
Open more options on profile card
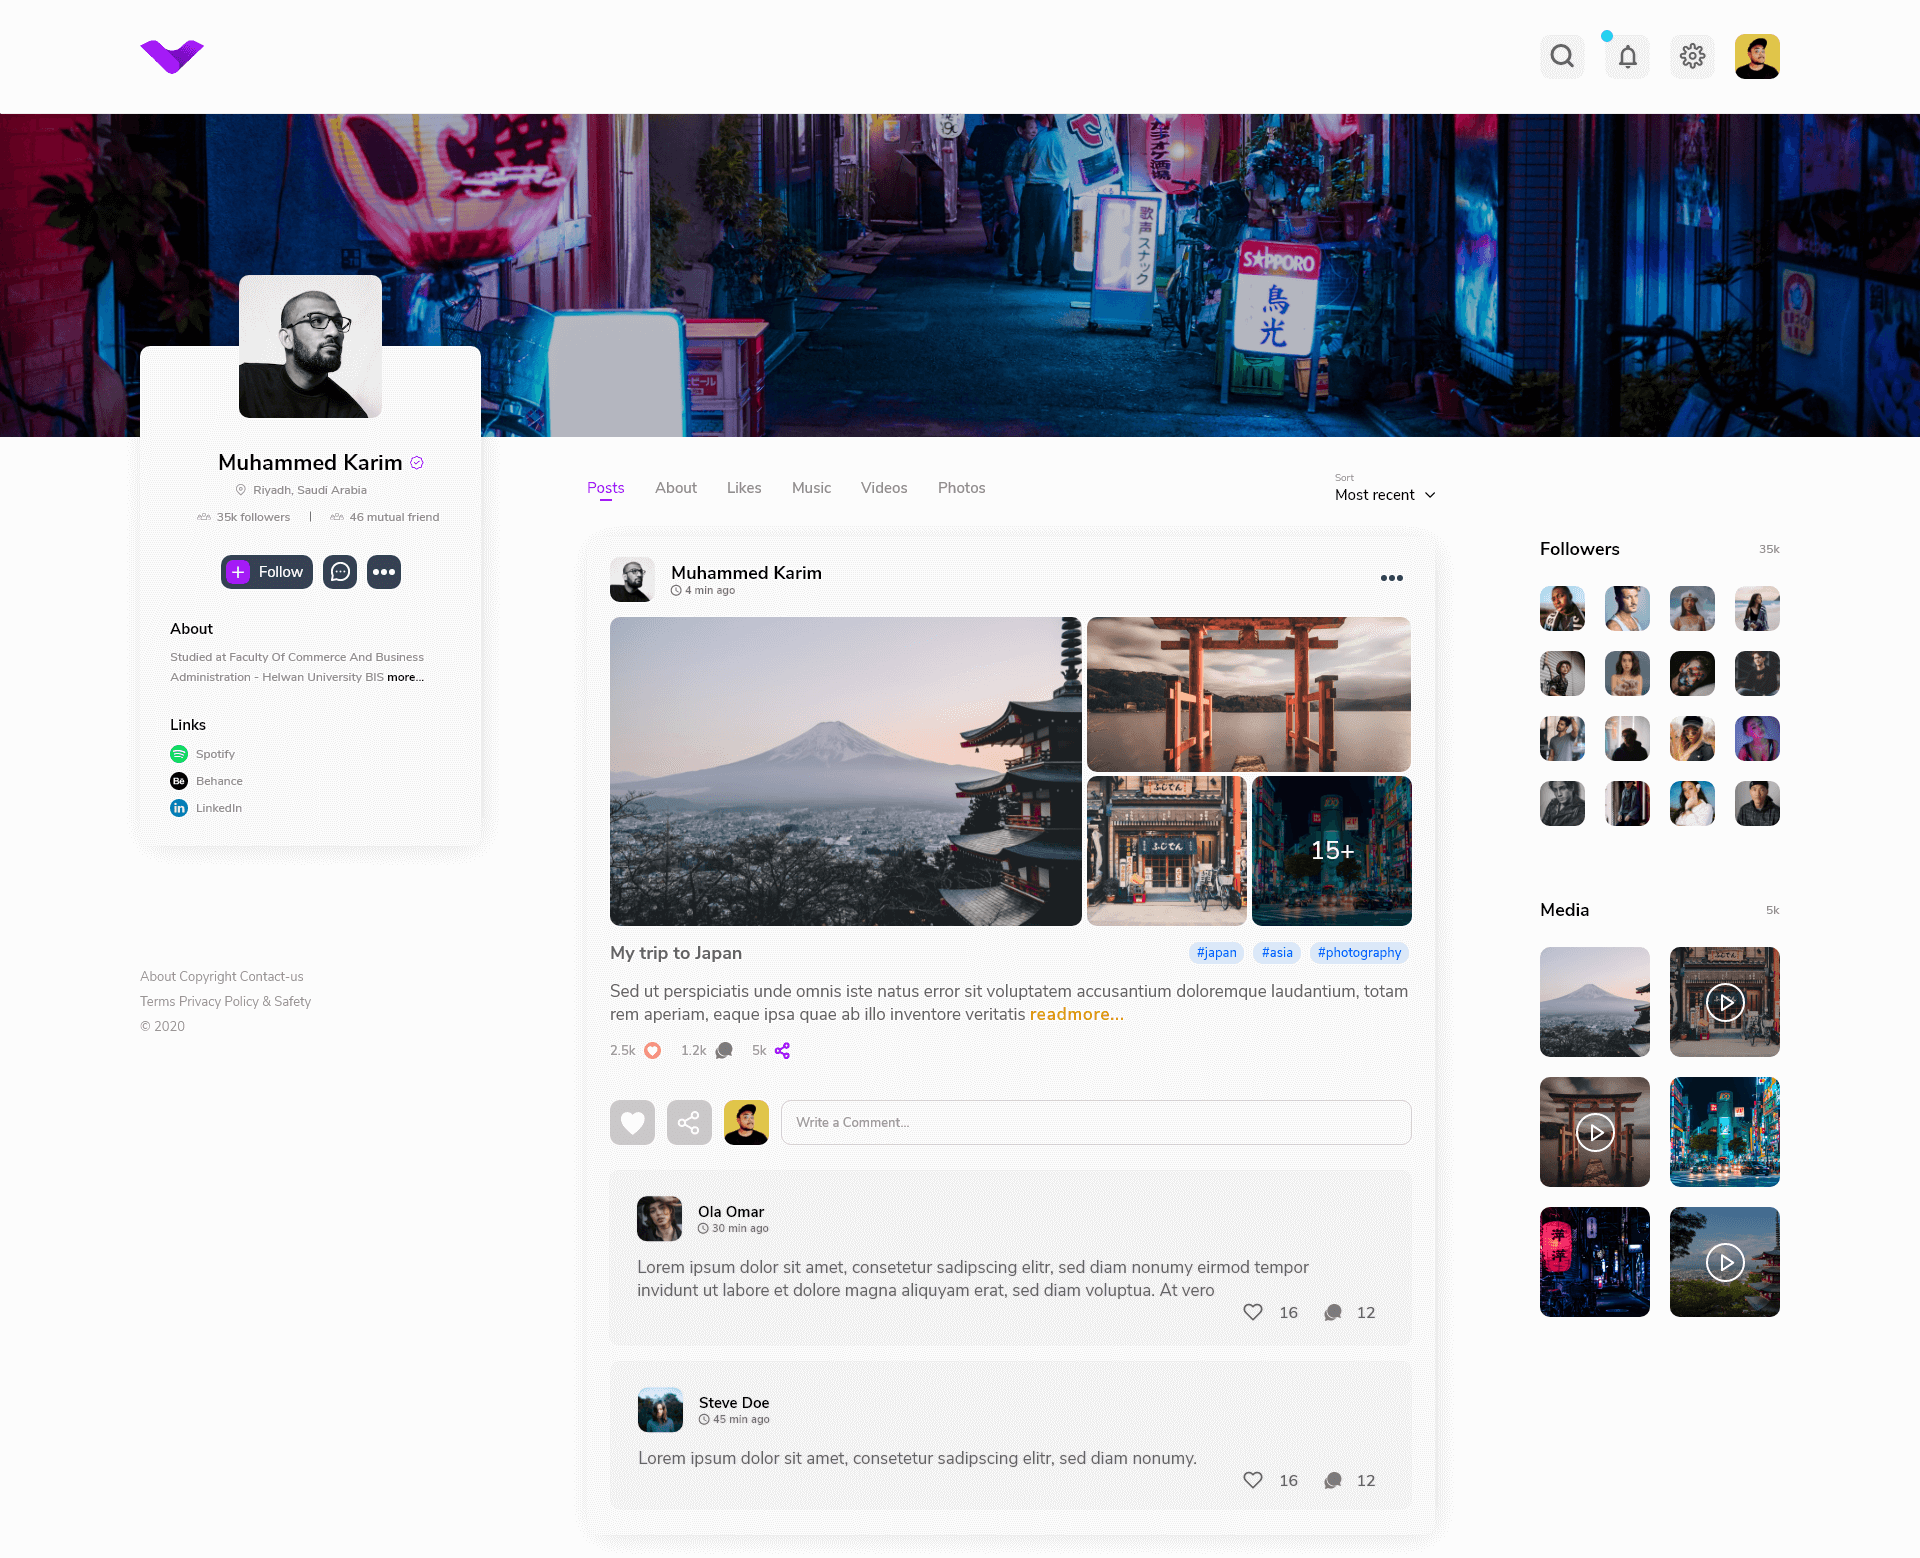click(x=384, y=572)
